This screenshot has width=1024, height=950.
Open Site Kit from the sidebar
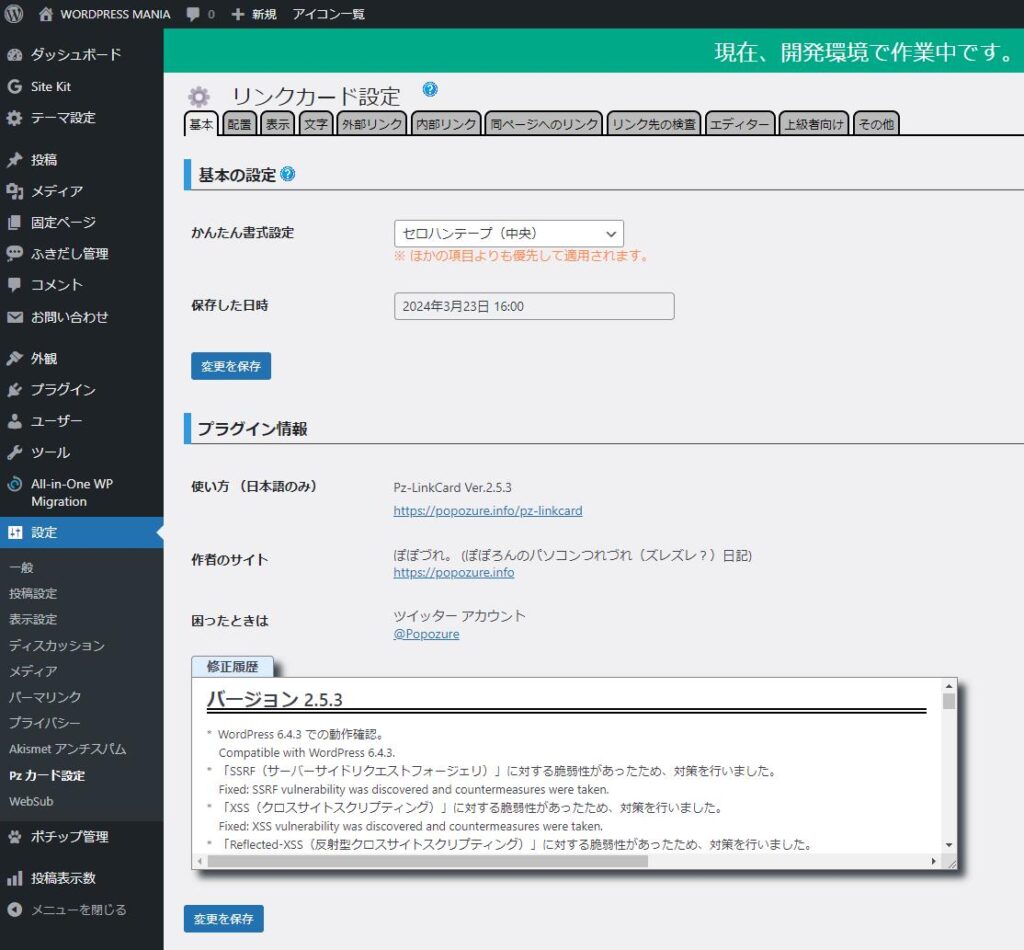pyautogui.click(x=50, y=86)
